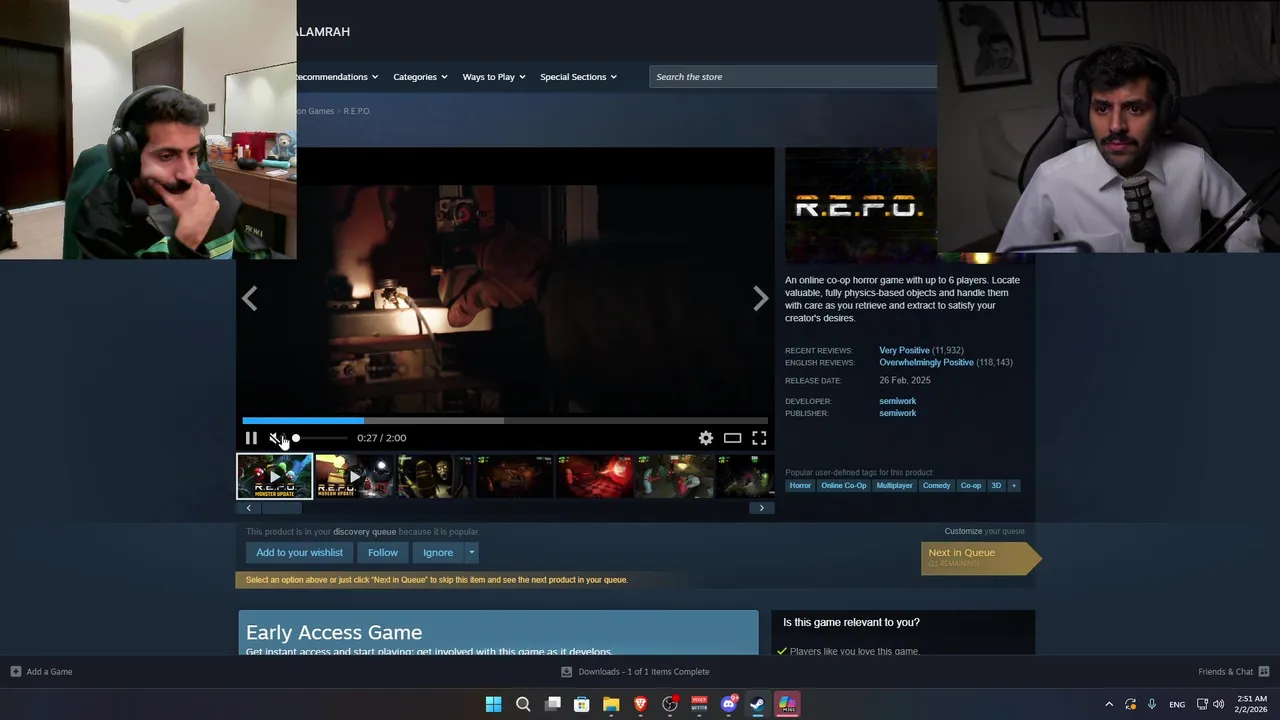
Task: Open semiwork publisher page
Action: (897, 413)
